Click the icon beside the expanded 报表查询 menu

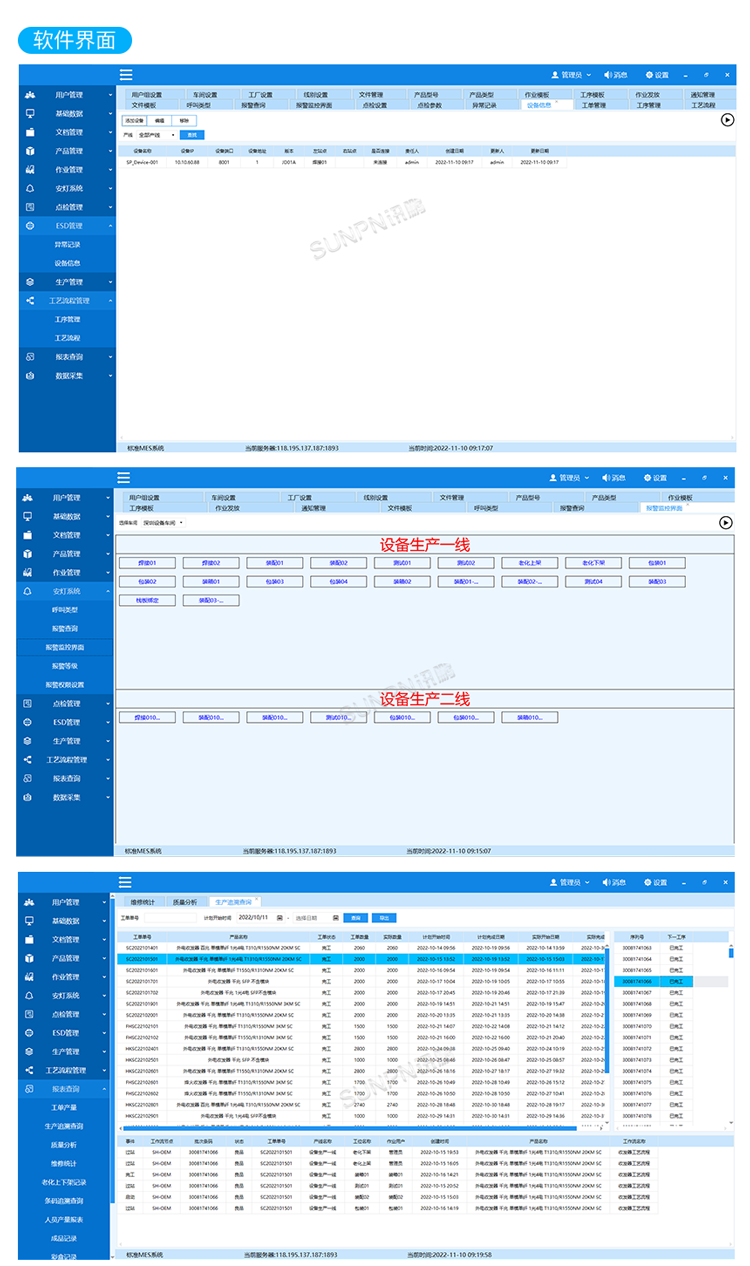pyautogui.click(x=29, y=1089)
